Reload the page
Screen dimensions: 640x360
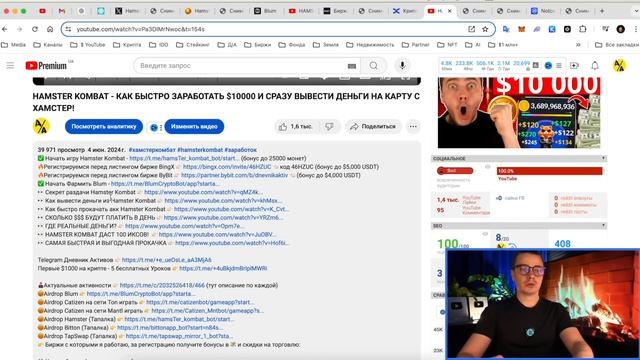pyautogui.click(x=35, y=29)
